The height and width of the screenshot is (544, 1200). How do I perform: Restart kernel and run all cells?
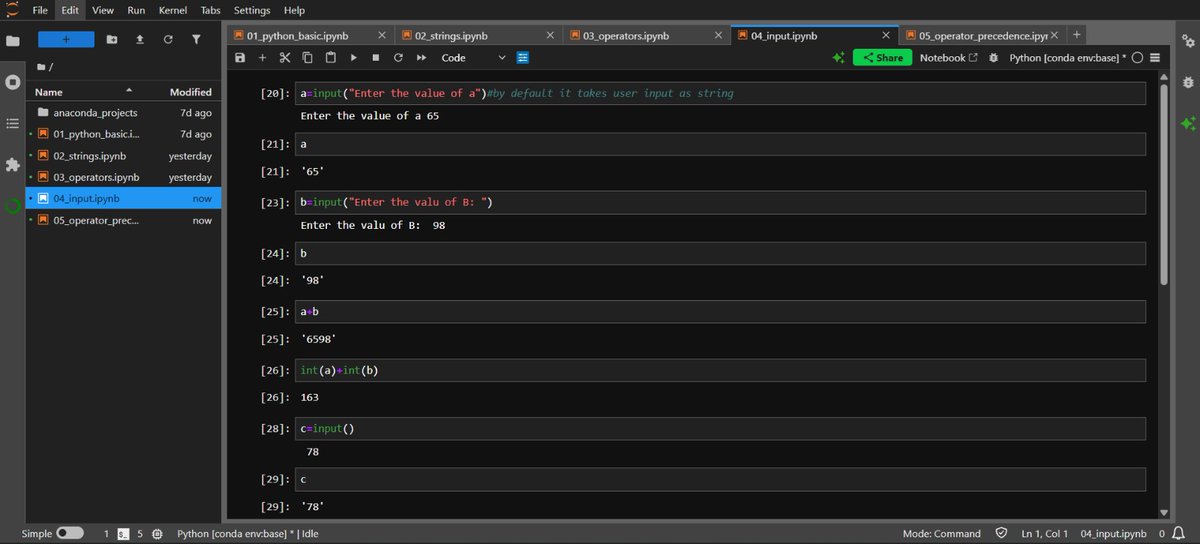pyautogui.click(x=421, y=58)
